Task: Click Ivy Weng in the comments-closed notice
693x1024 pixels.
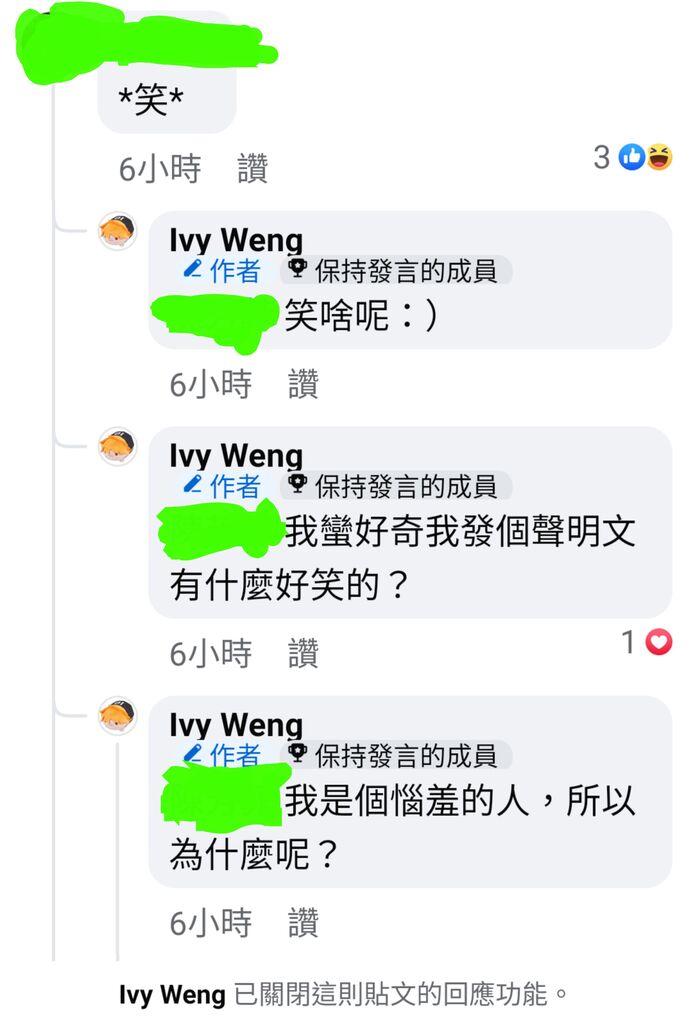Action: (172, 995)
